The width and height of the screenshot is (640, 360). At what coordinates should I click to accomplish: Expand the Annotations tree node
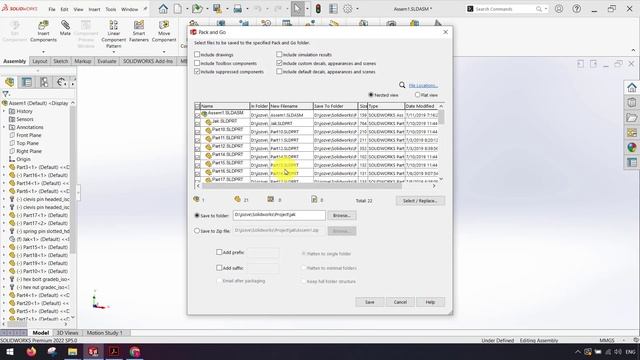4,127
